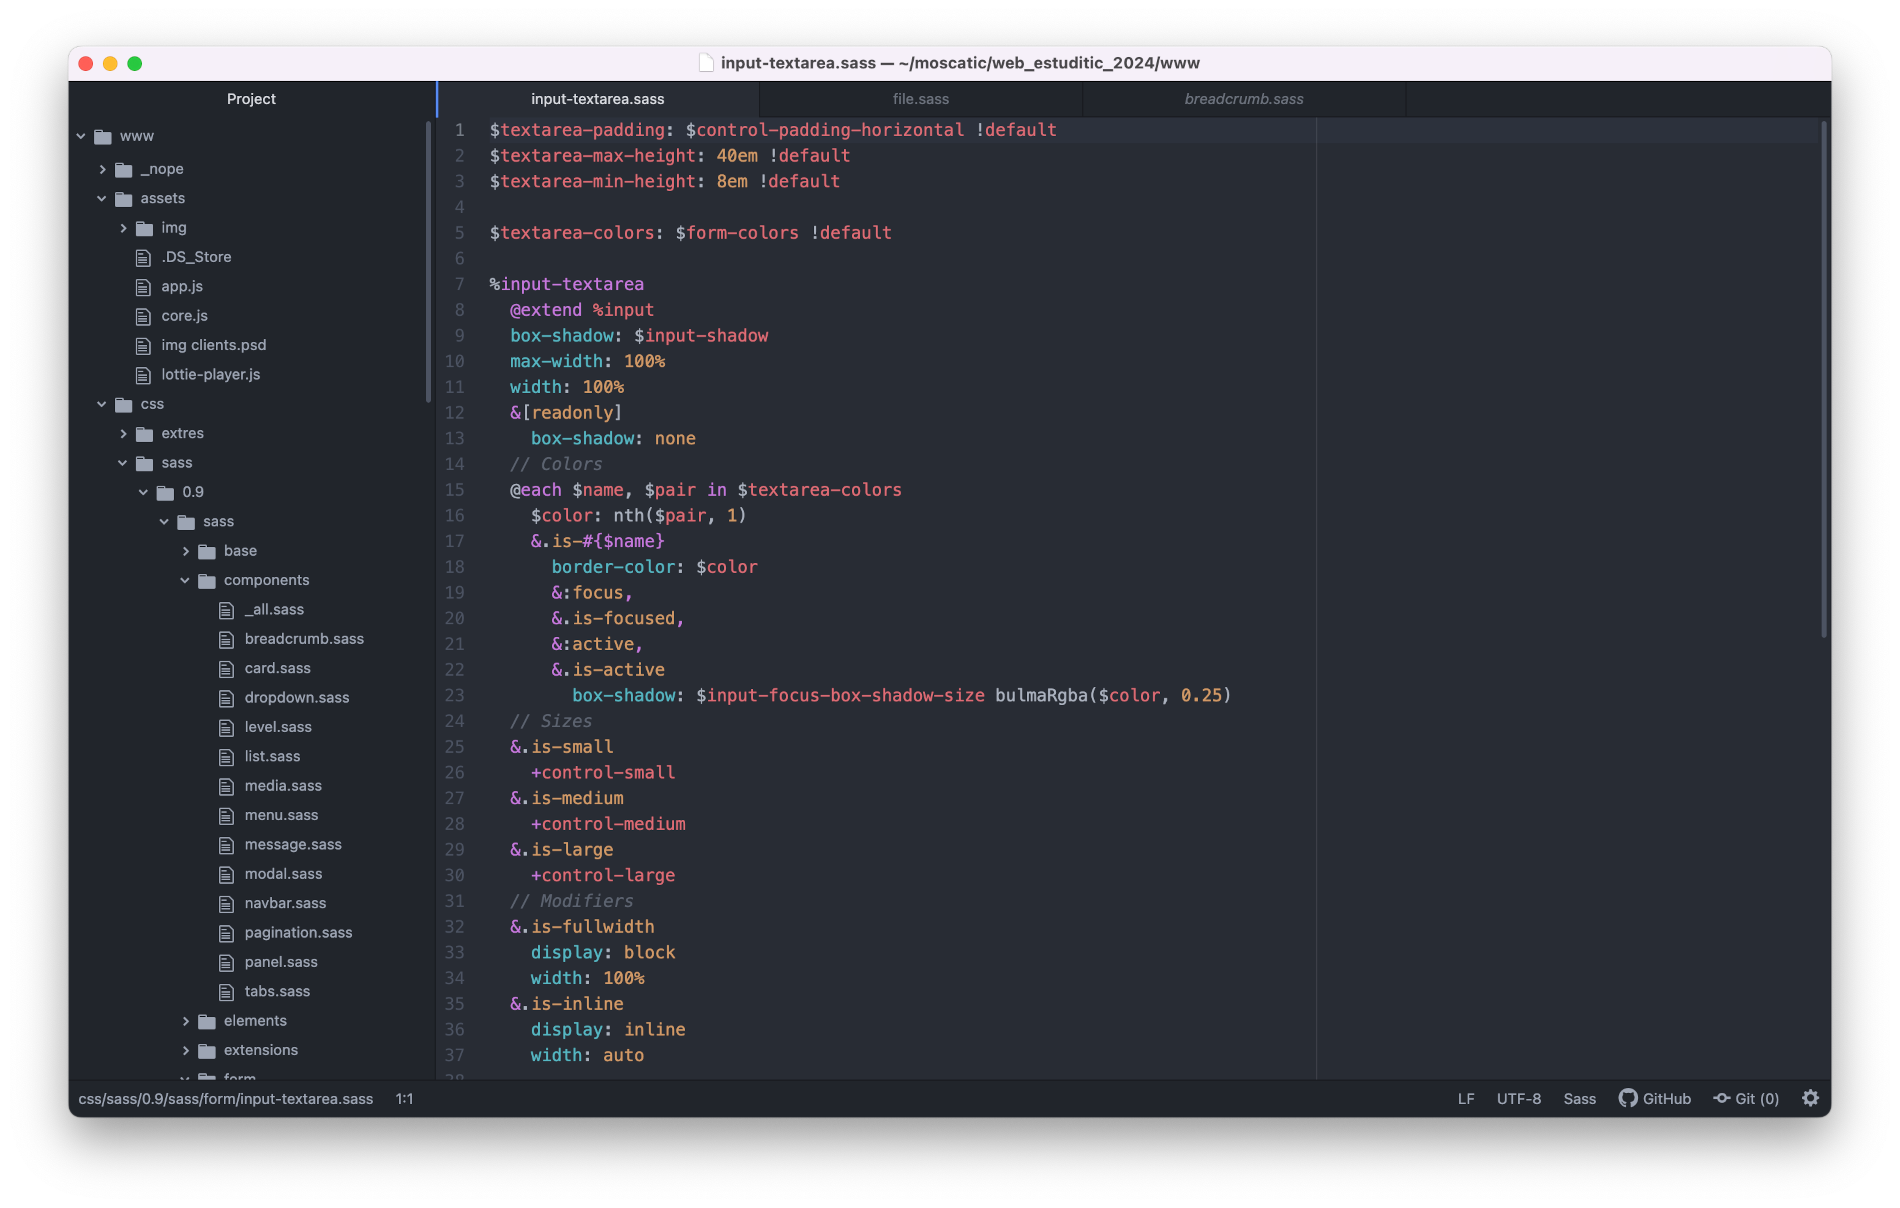Image resolution: width=1900 pixels, height=1208 pixels.
Task: Click the document icon in window title
Action: (706, 63)
